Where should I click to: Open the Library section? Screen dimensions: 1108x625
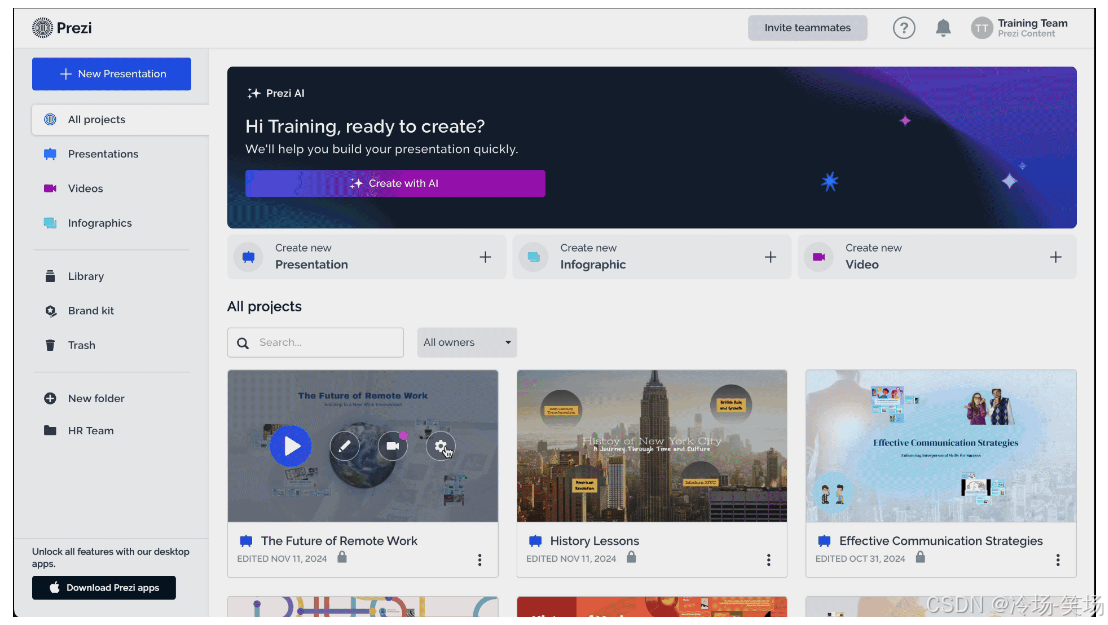[x=86, y=276]
